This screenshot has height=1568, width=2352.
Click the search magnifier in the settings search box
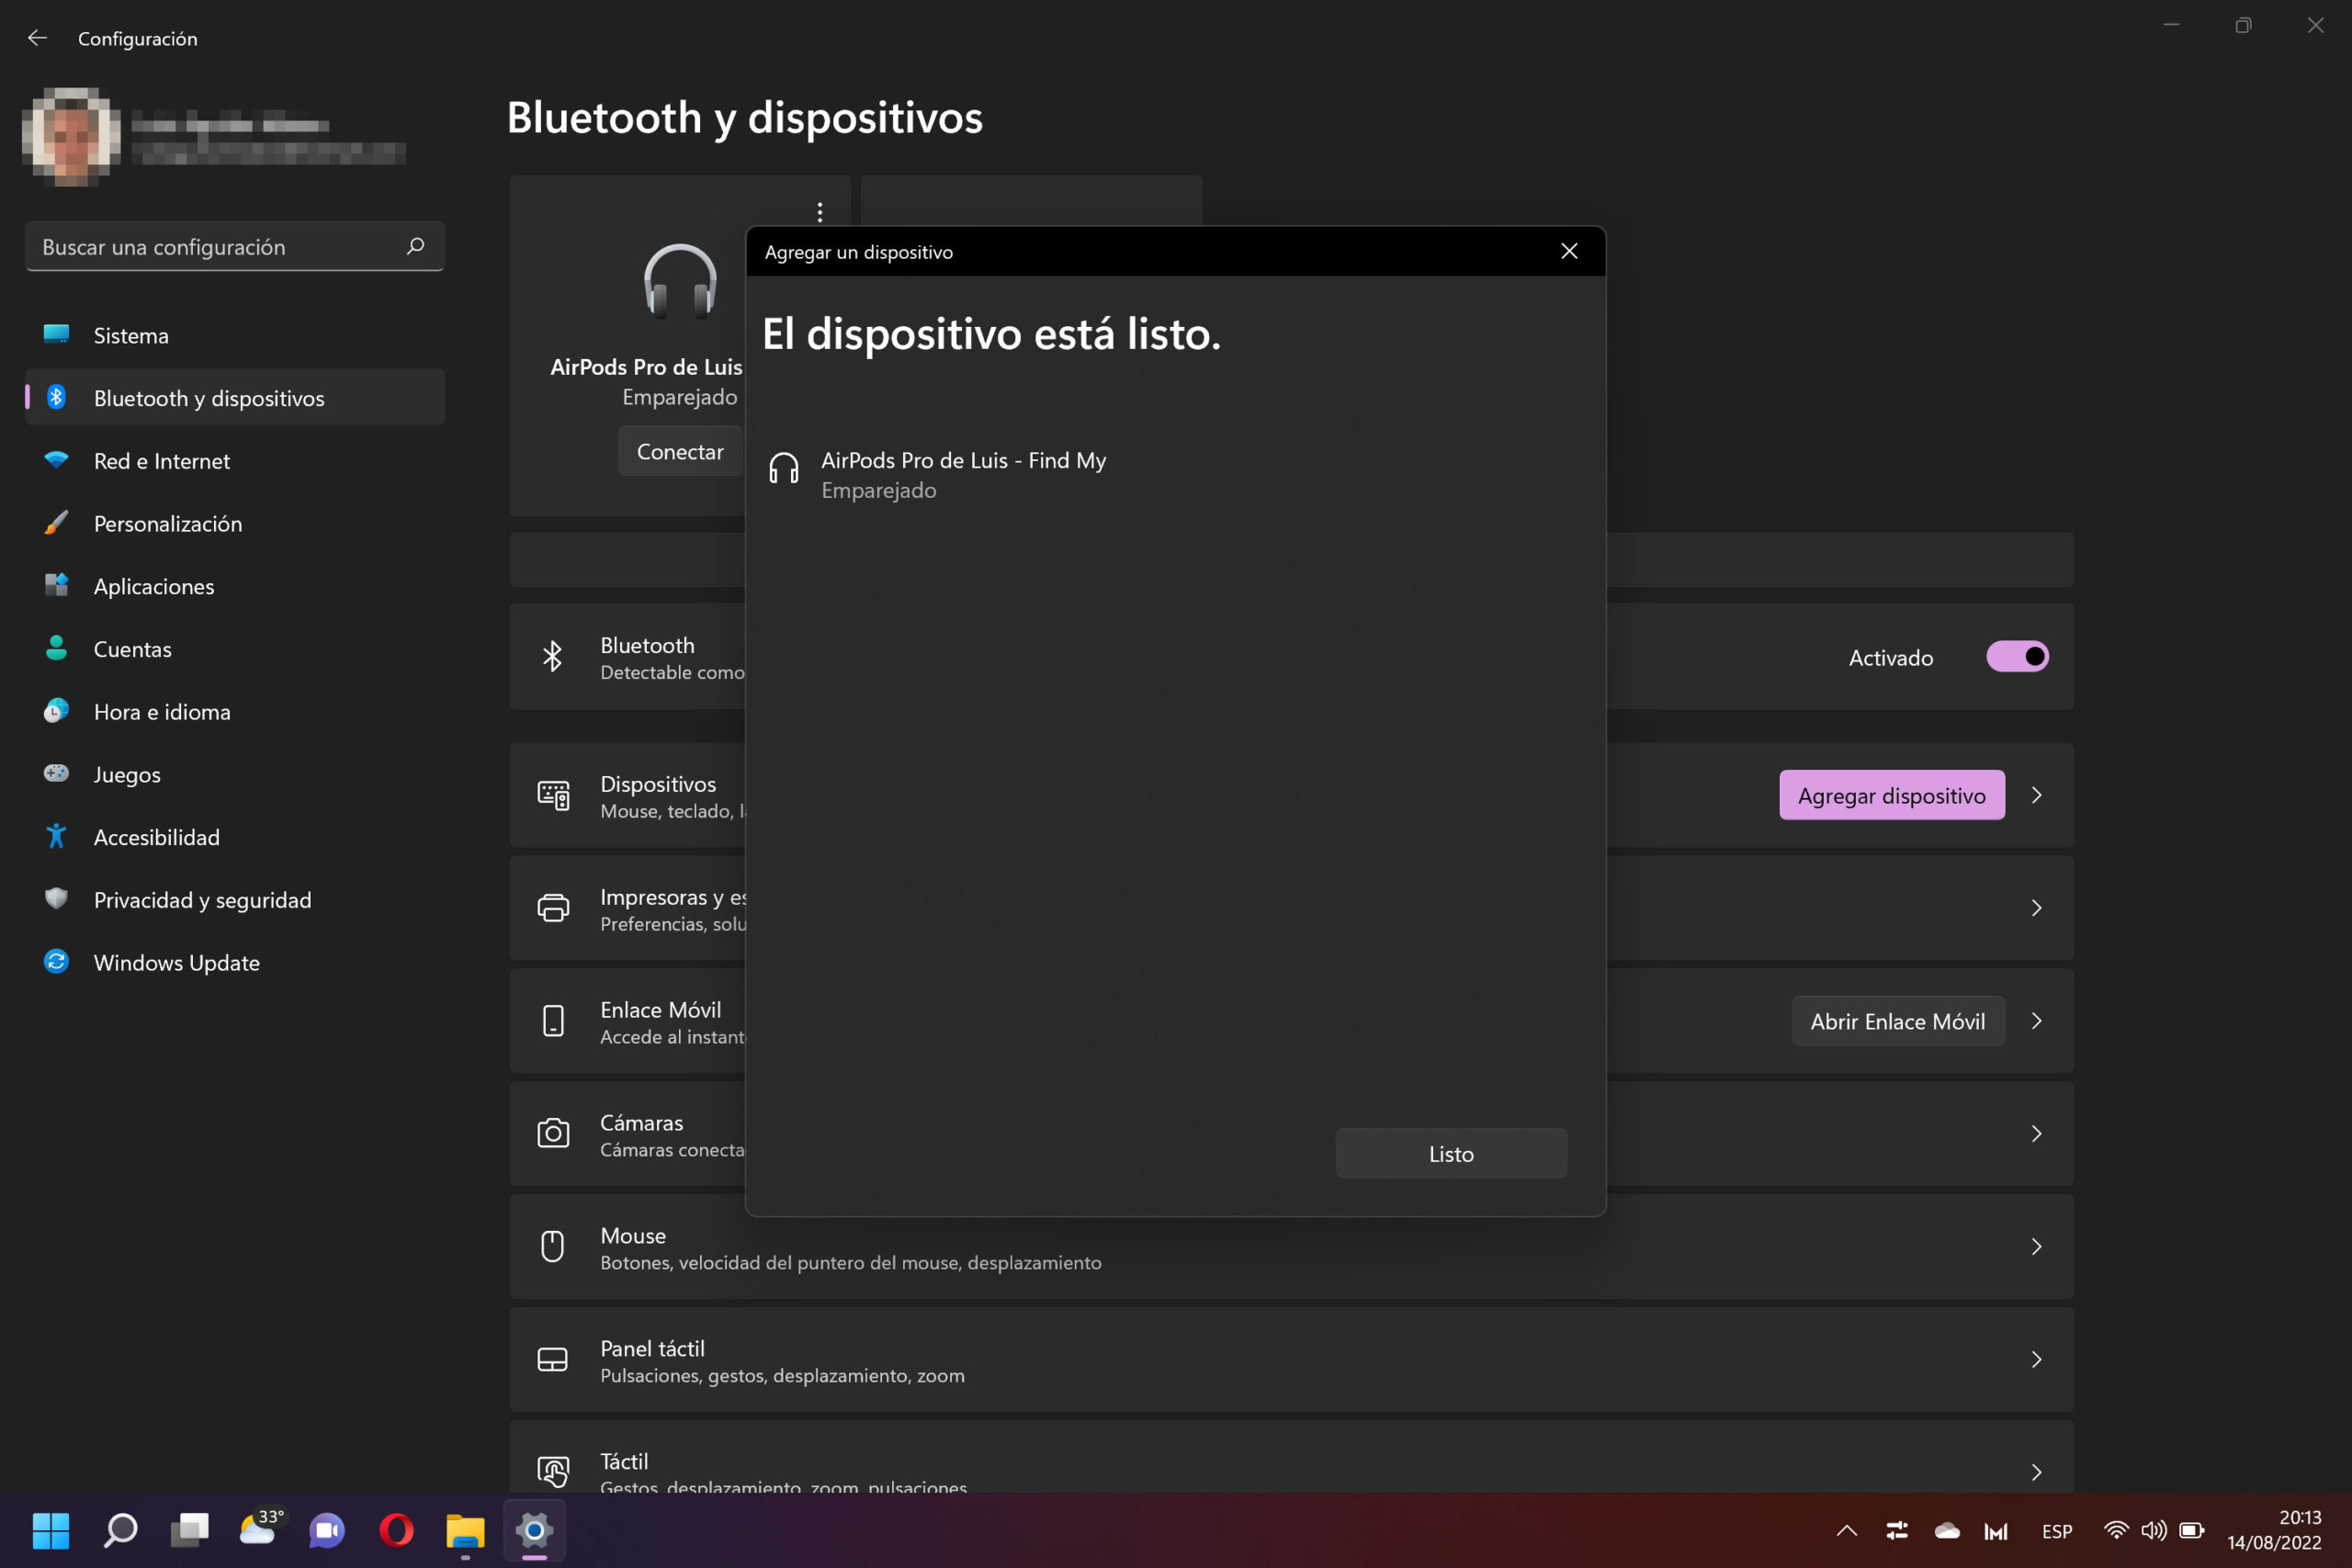coord(416,246)
